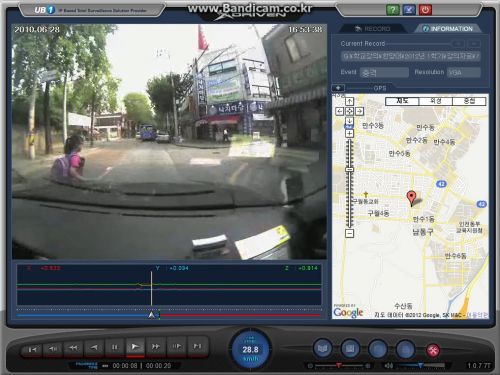Adjust the volume slider handle
The image size is (500, 375).
tap(421, 366)
